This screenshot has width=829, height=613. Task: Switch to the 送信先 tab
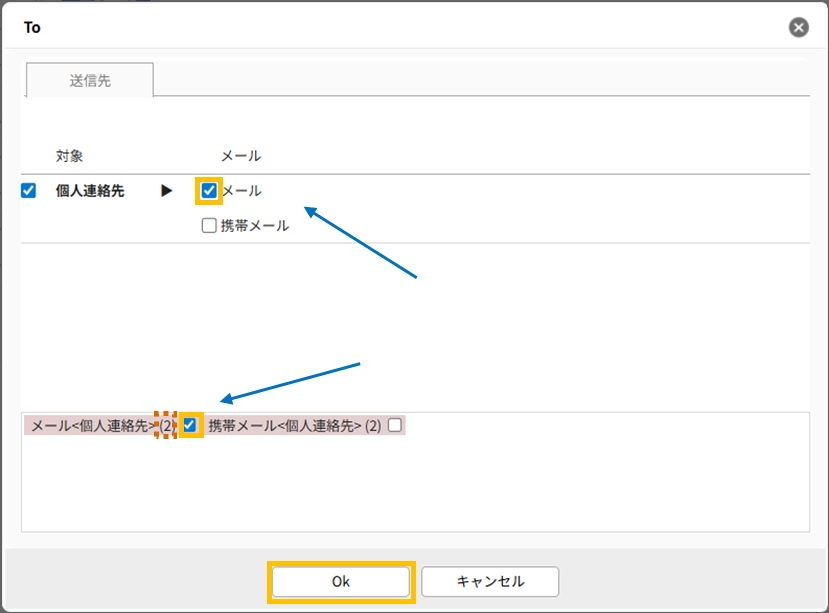[90, 81]
